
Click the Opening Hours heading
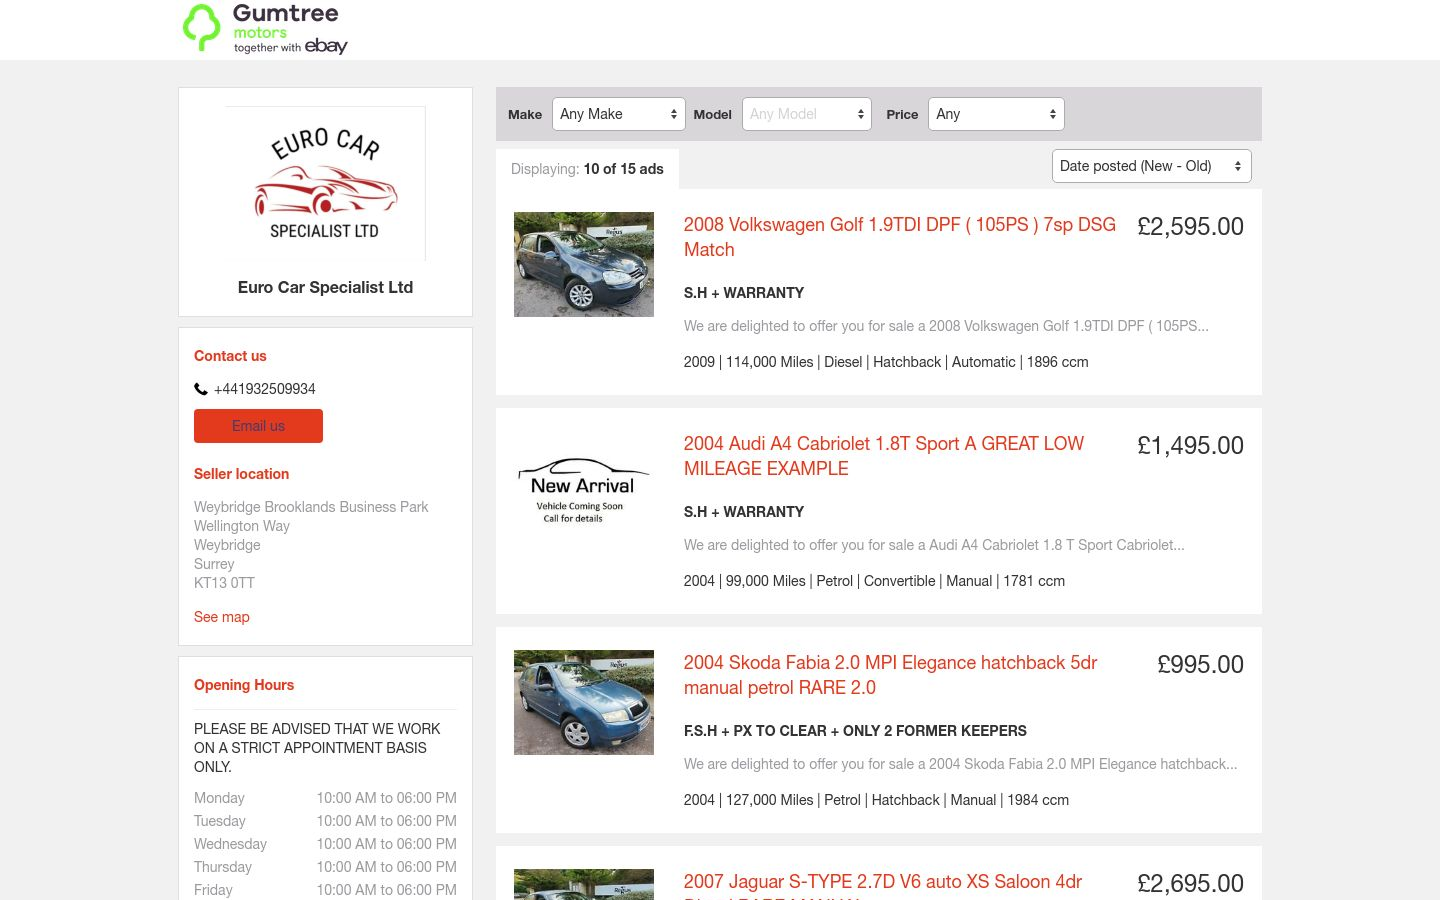(244, 685)
